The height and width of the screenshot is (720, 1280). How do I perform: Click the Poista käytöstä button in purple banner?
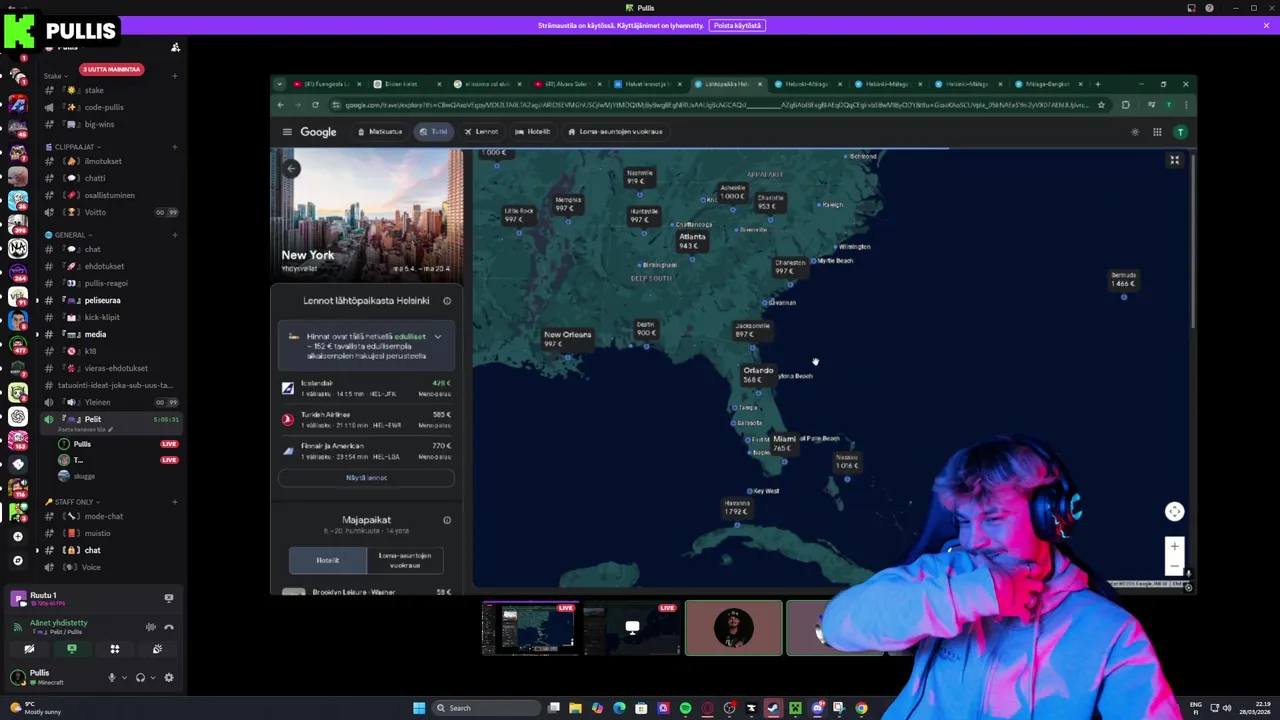click(737, 25)
